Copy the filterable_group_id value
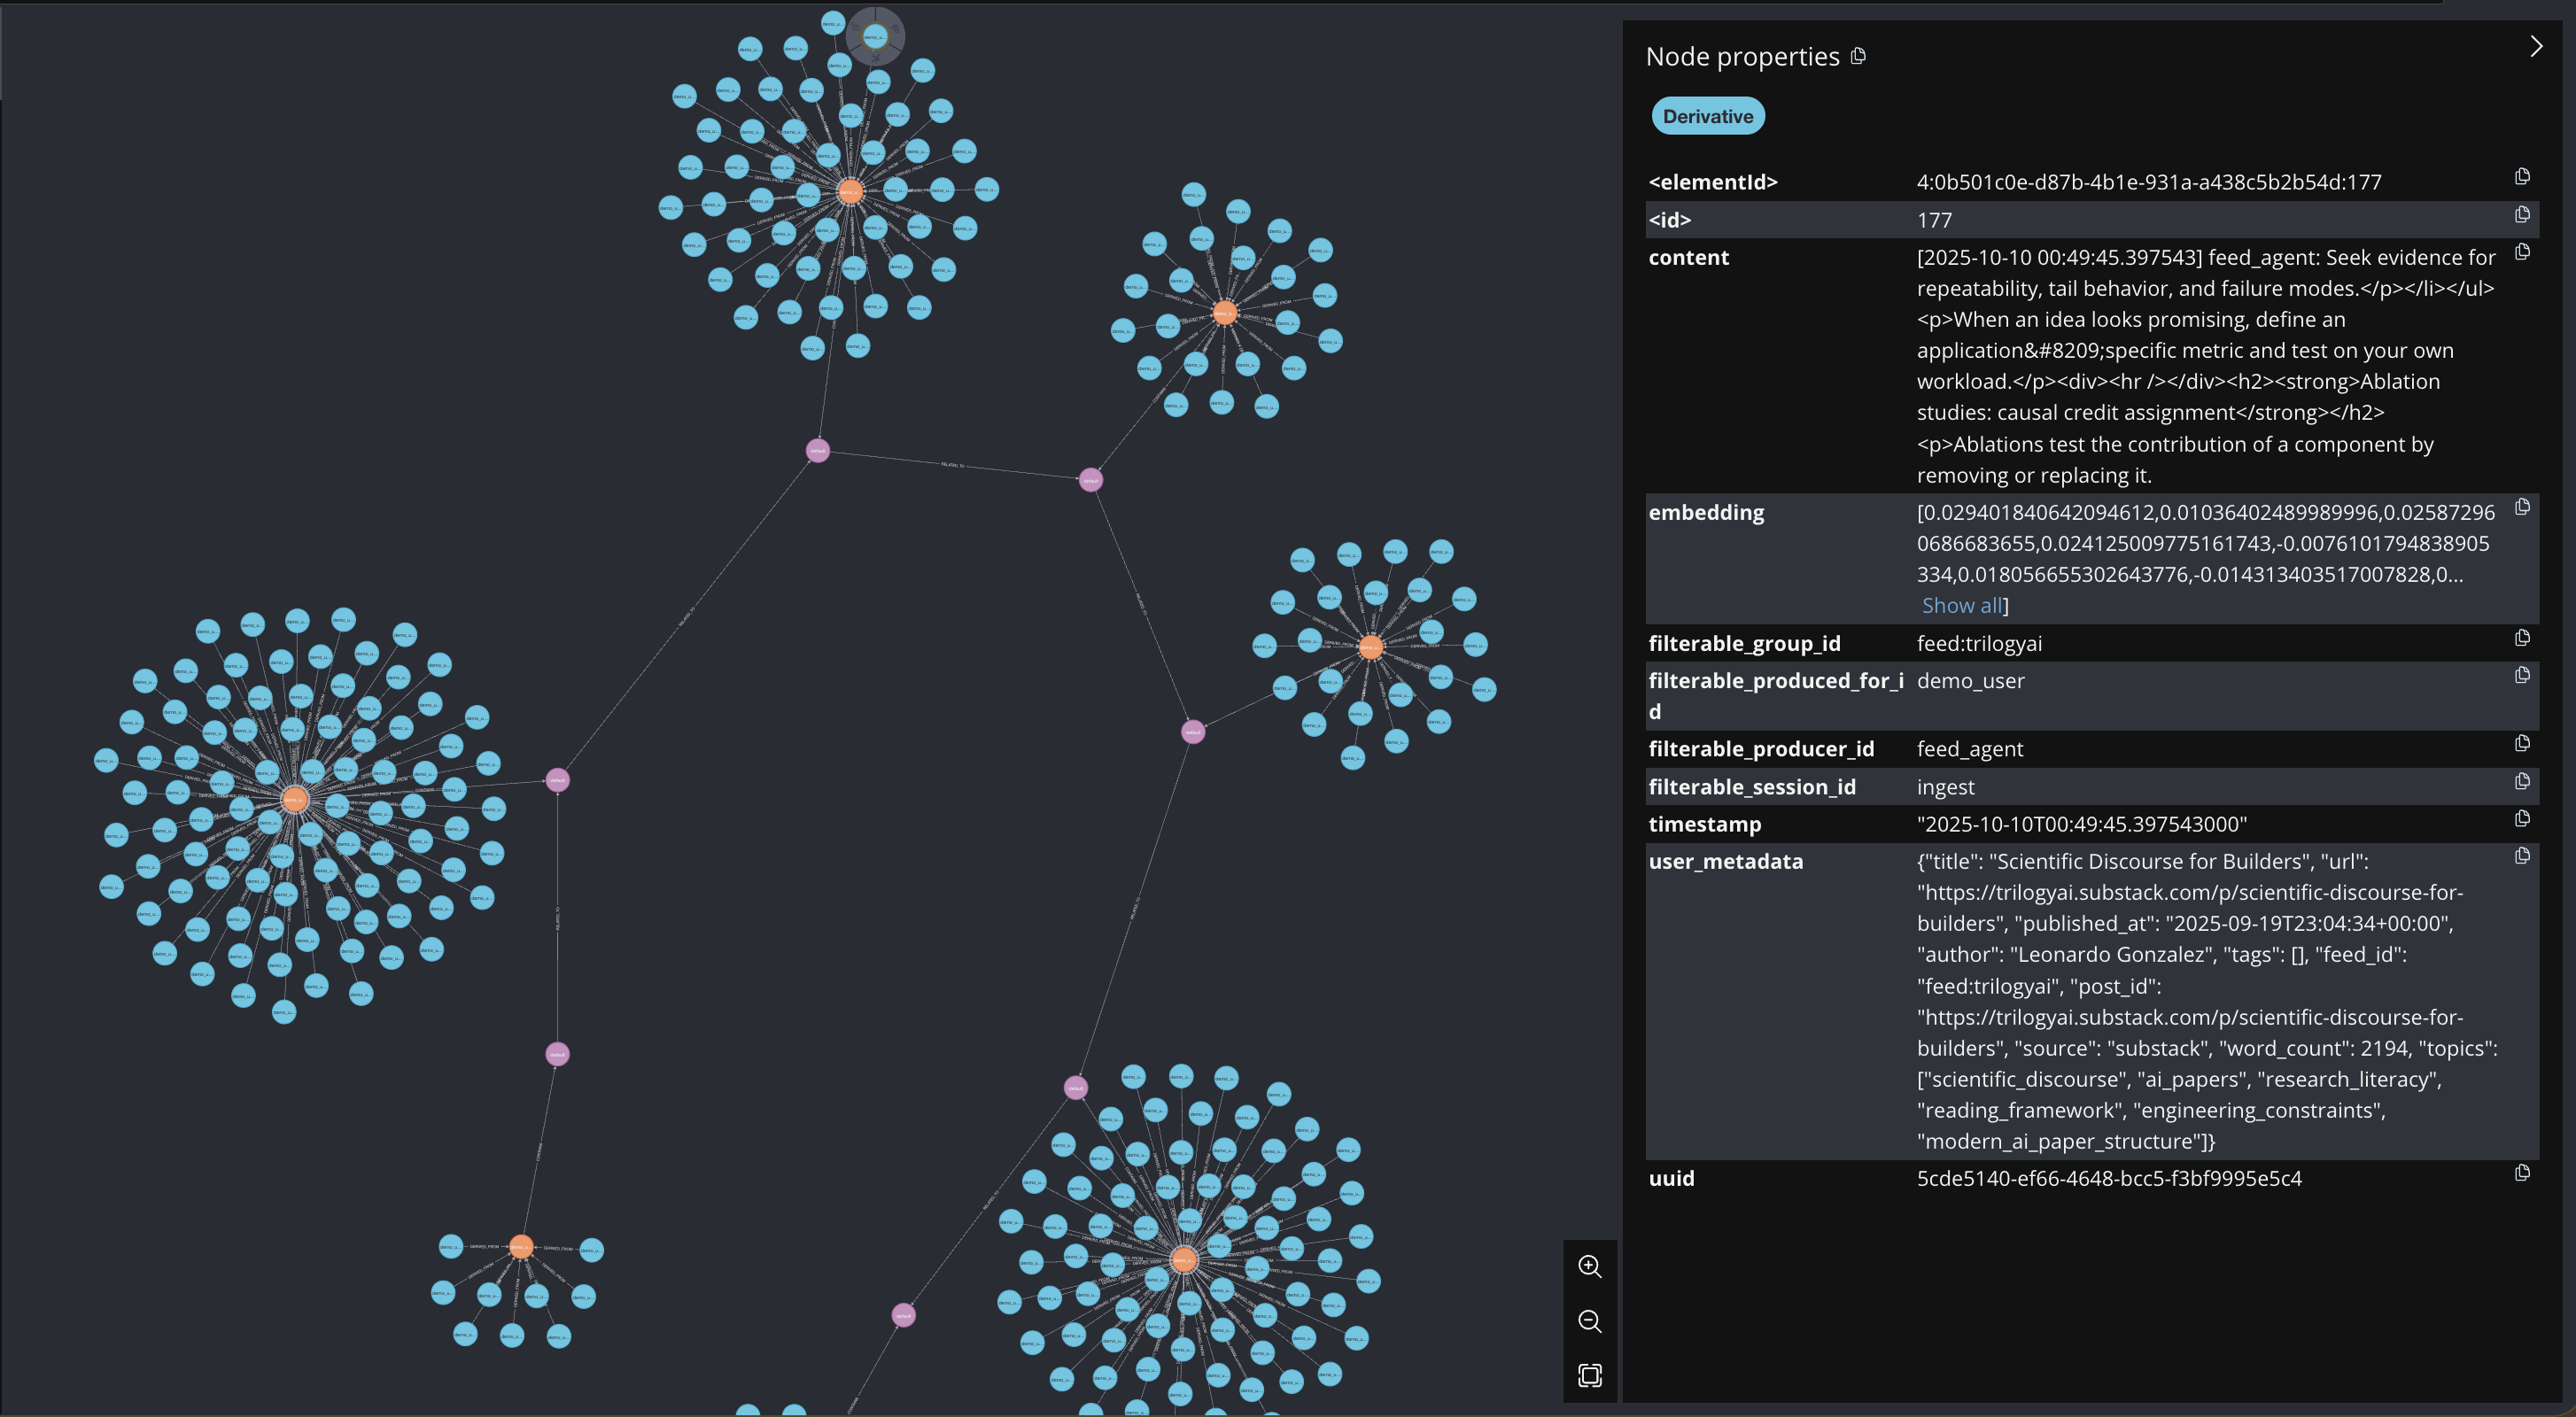The width and height of the screenshot is (2576, 1417). click(x=2521, y=638)
